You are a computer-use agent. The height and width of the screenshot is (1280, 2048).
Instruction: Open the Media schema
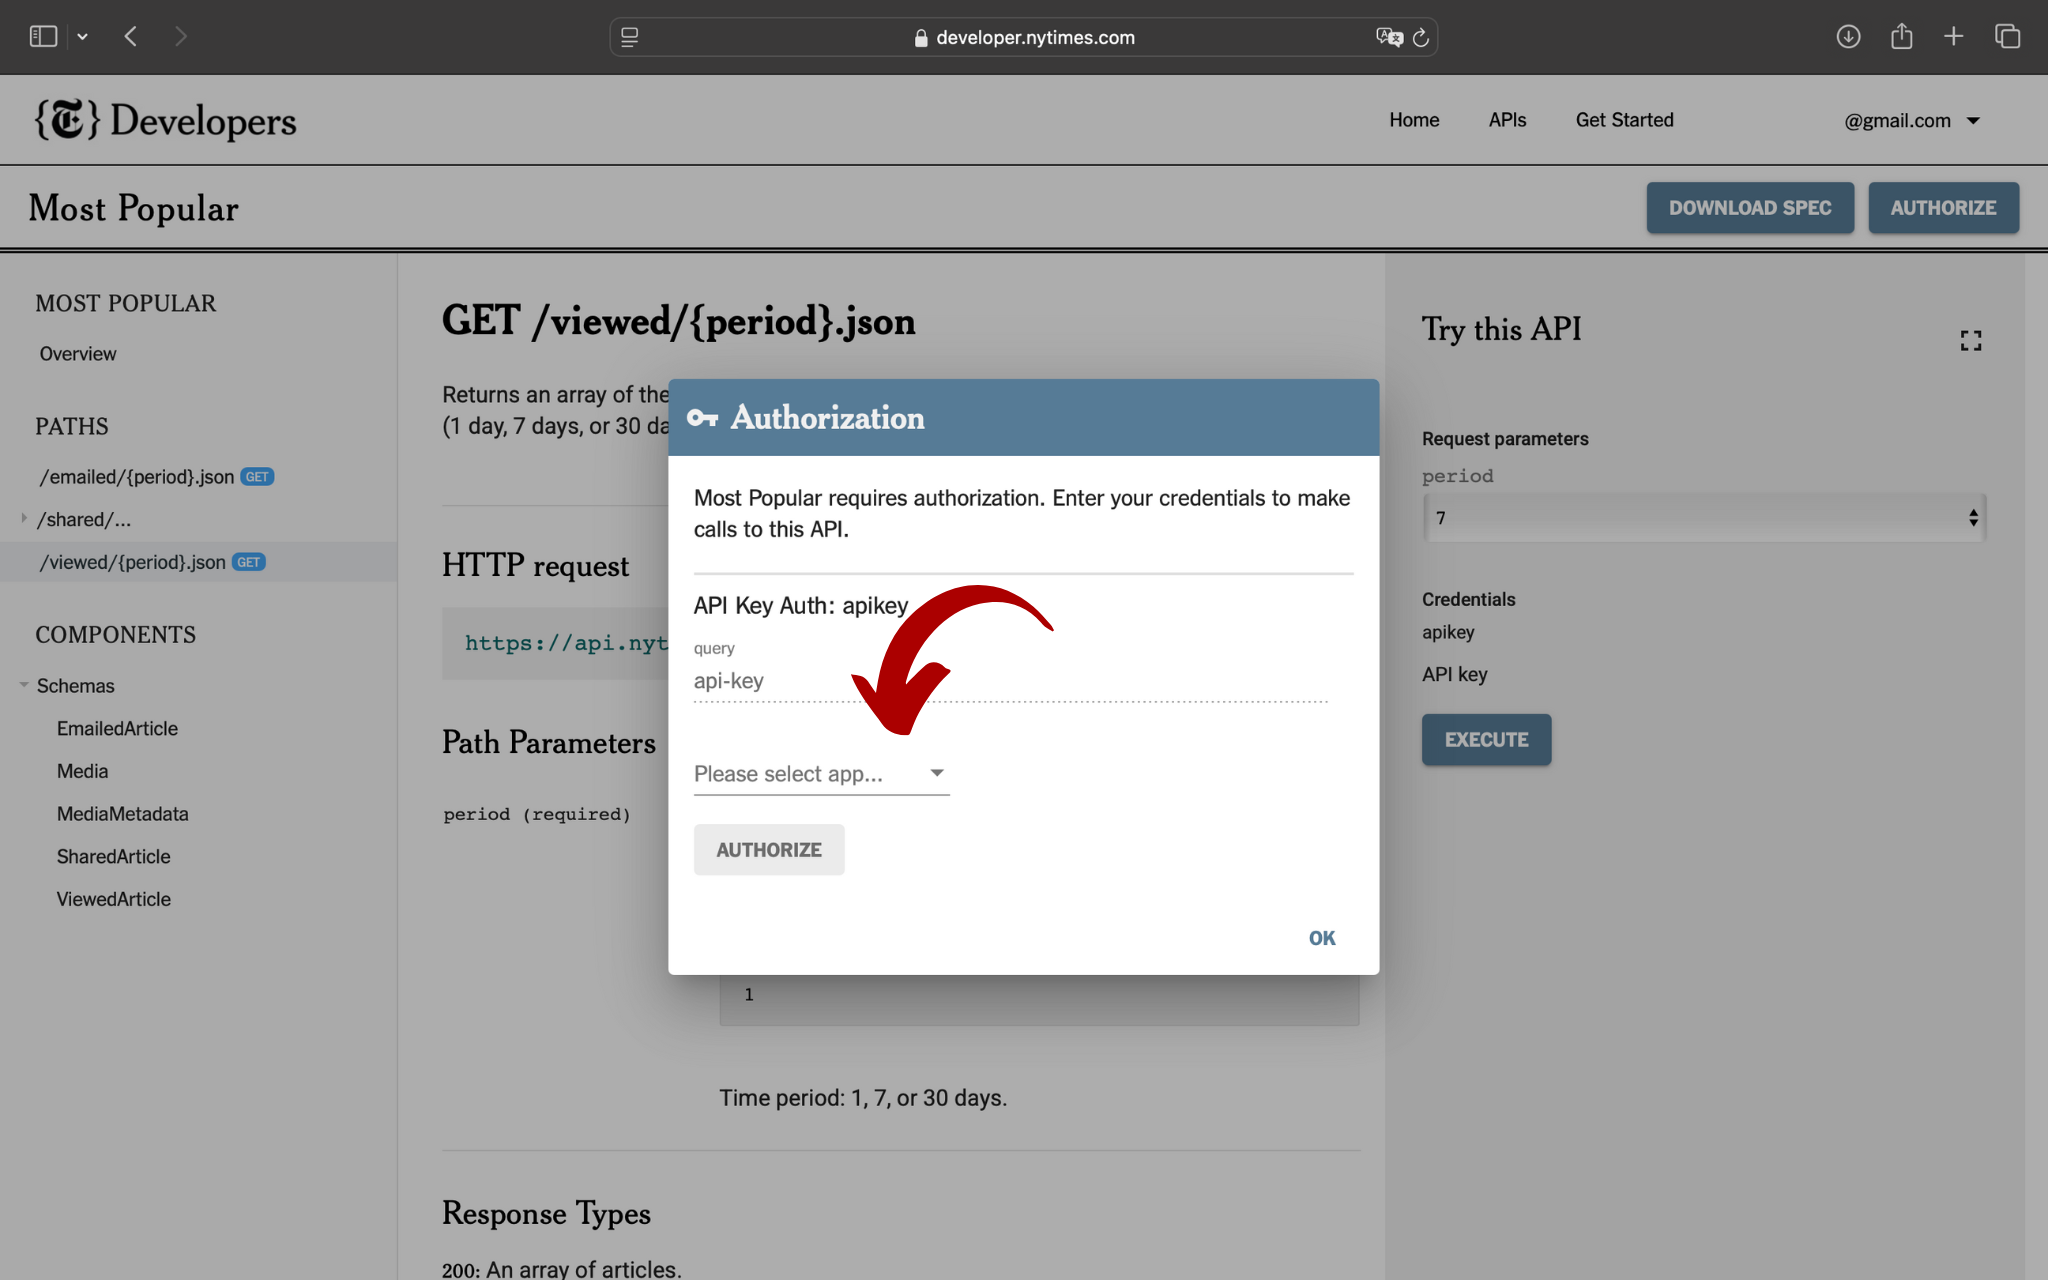coord(82,772)
